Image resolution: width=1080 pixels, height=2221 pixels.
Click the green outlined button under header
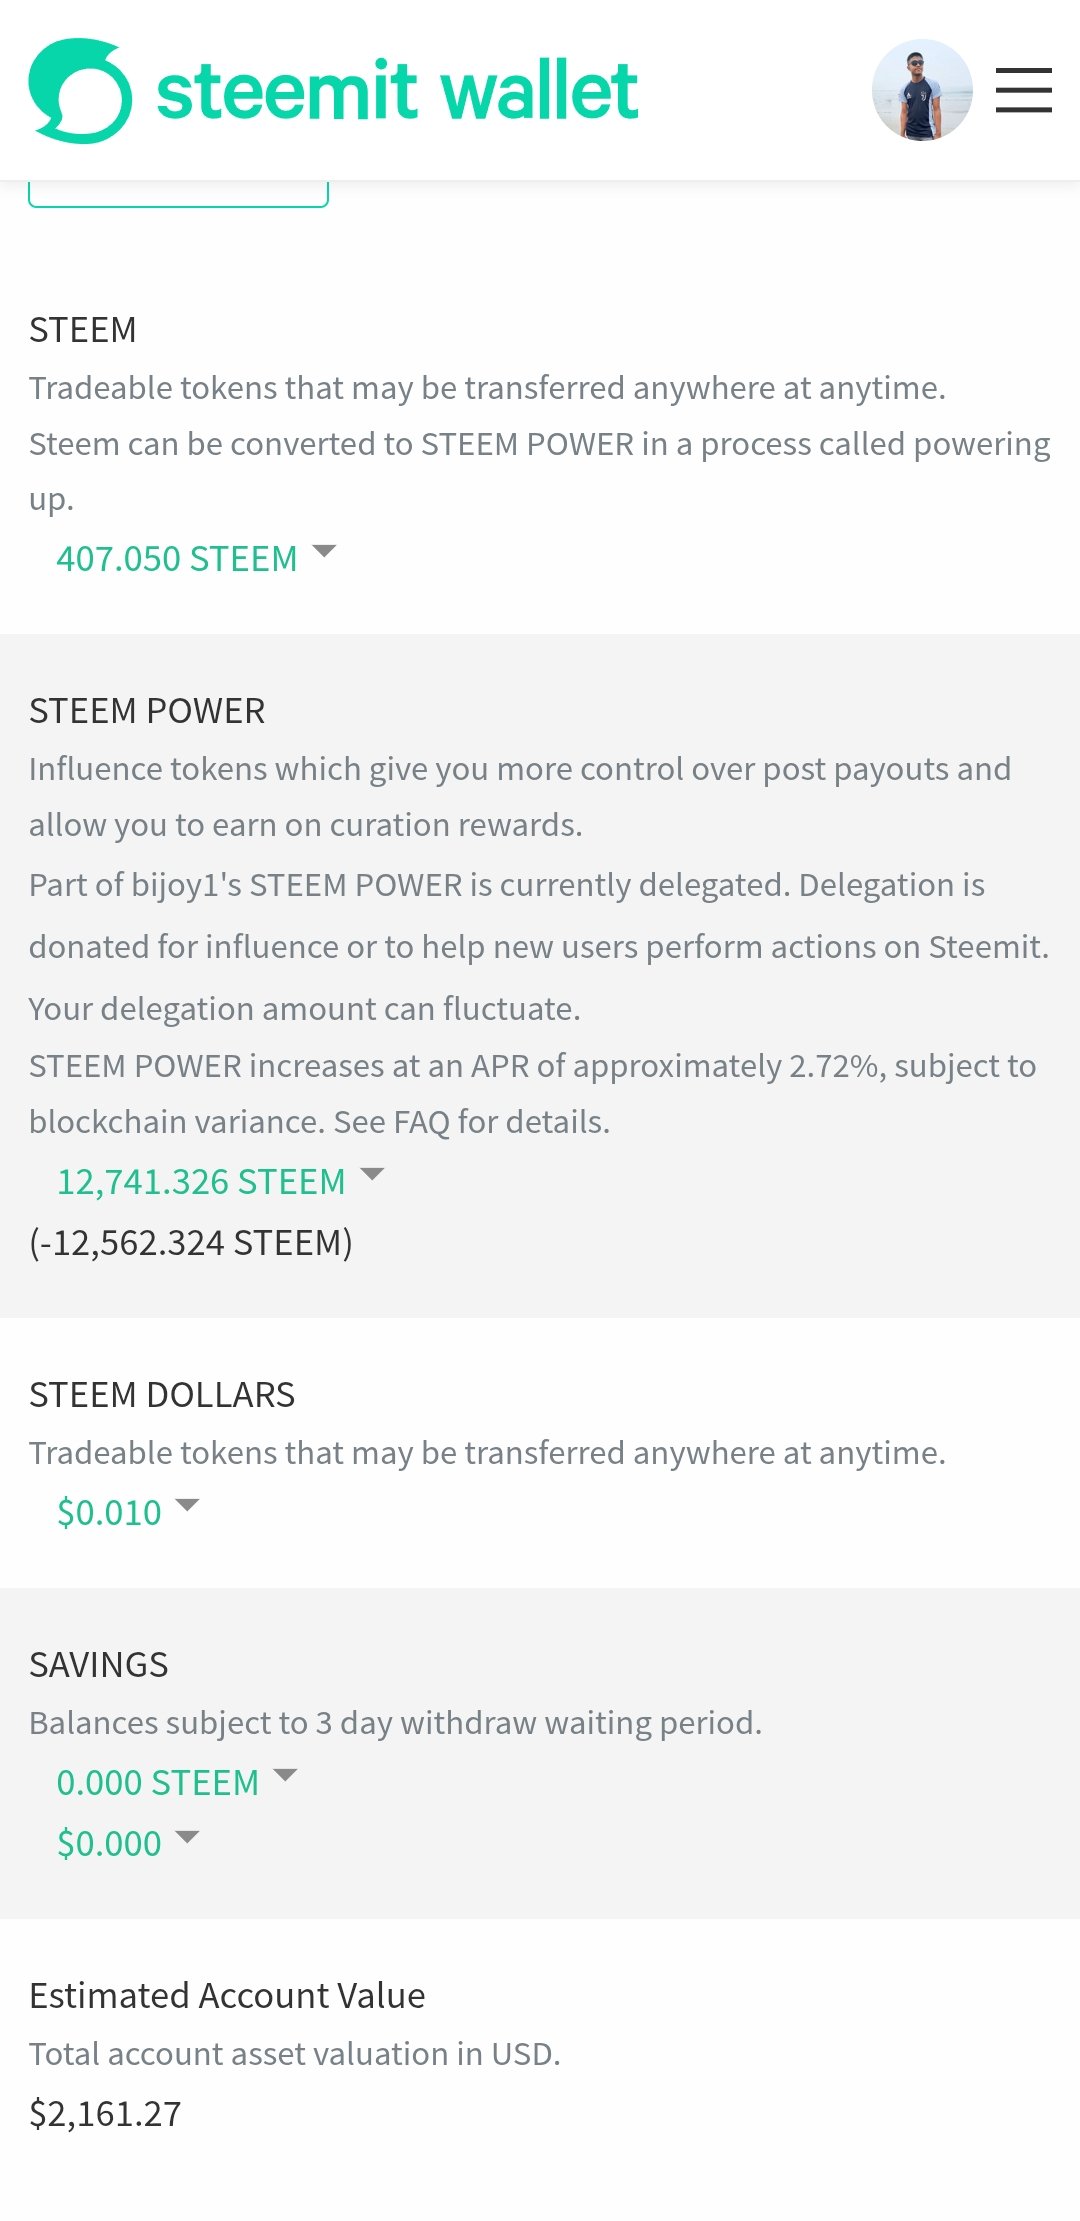click(x=178, y=193)
